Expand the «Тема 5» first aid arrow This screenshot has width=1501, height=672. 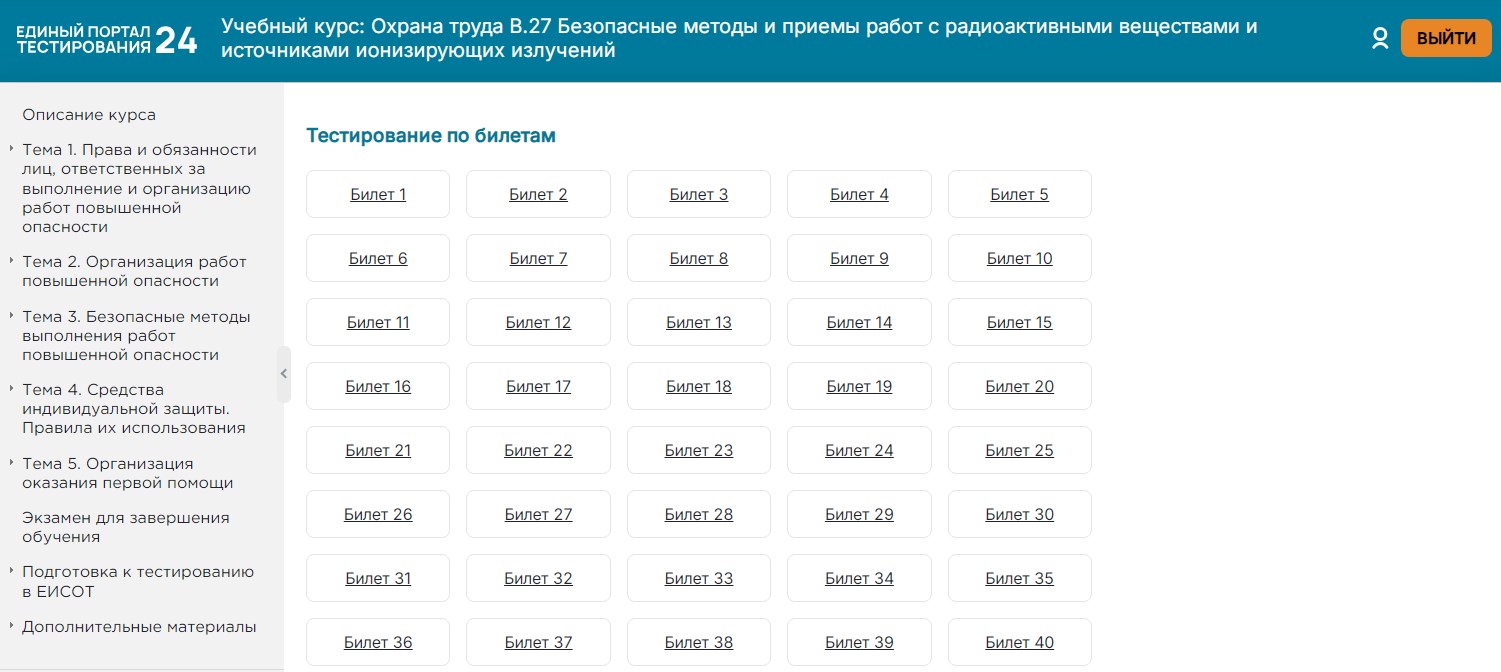[11, 463]
